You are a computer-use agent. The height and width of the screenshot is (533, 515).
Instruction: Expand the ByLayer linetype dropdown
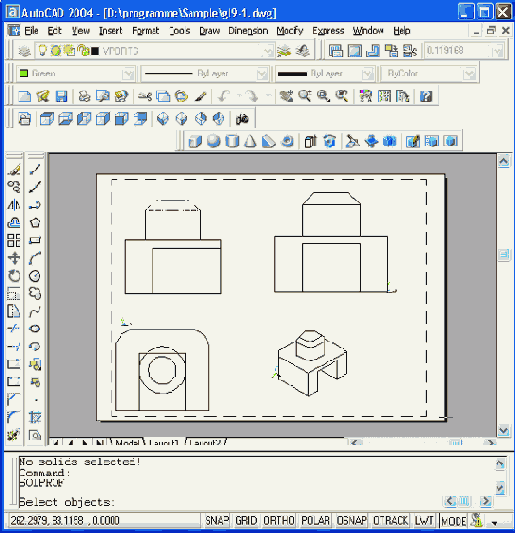tap(262, 73)
